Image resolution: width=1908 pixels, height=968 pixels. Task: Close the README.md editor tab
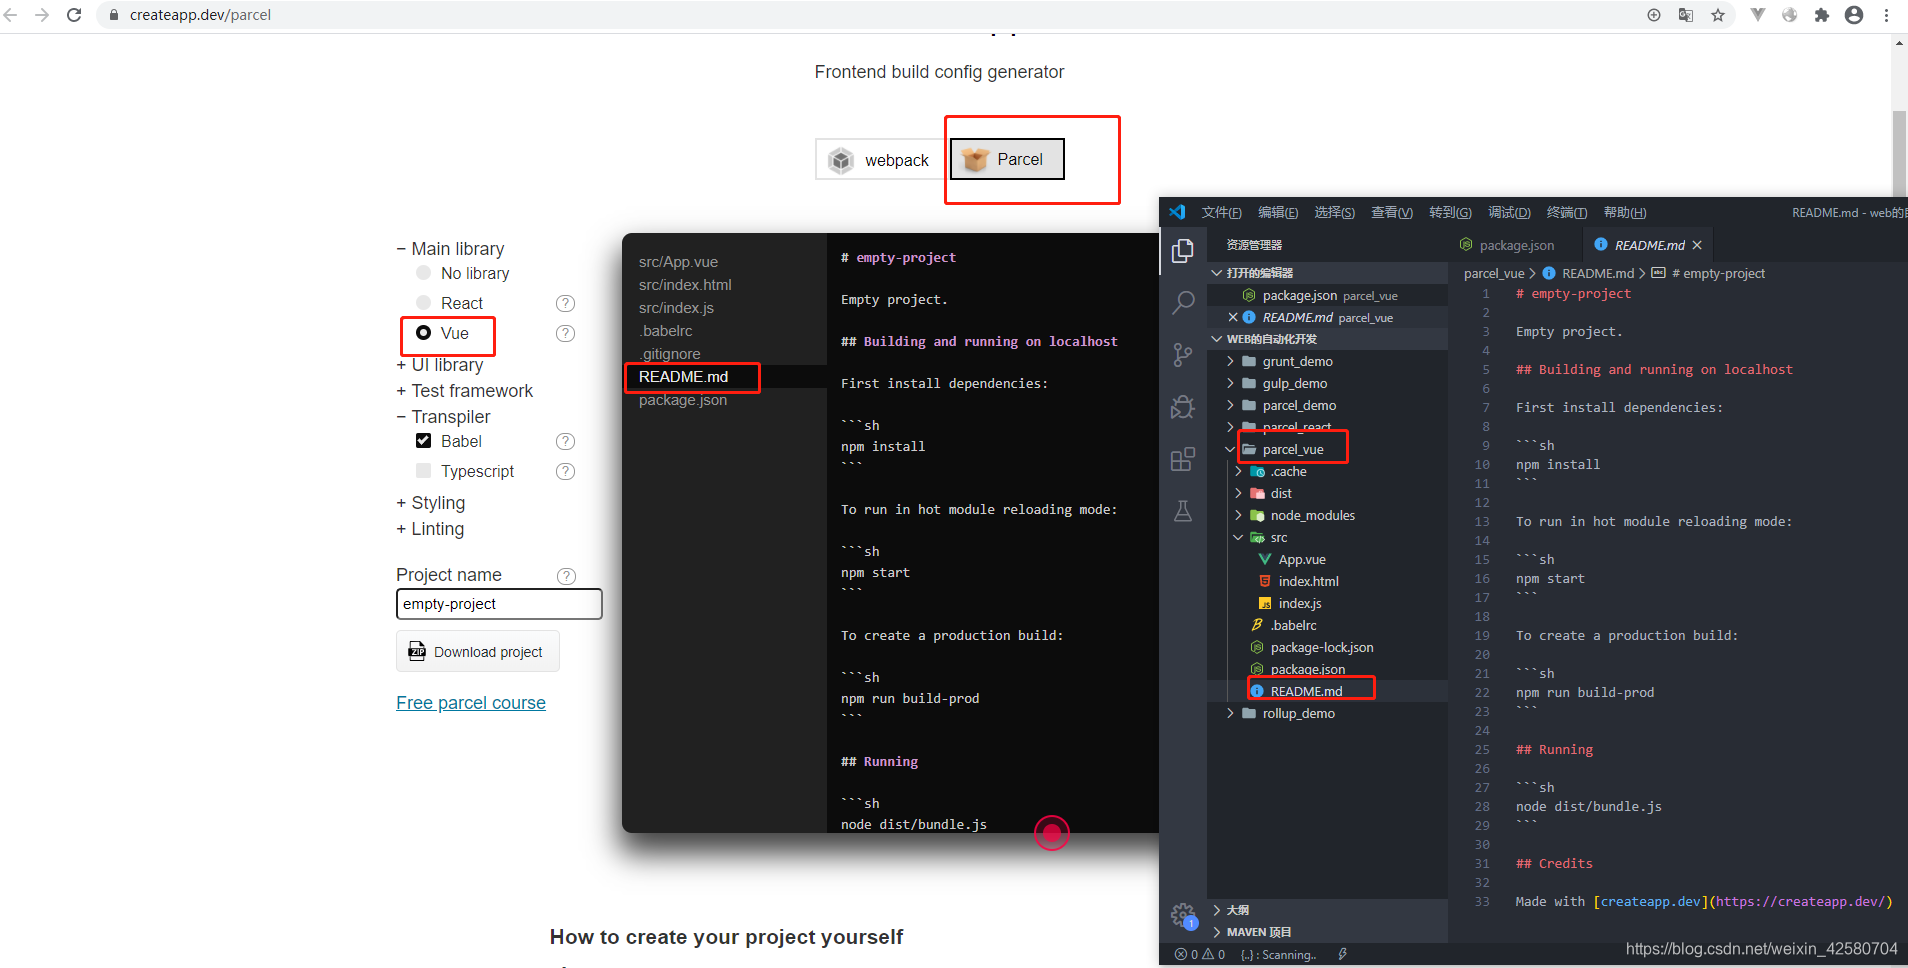tap(1697, 245)
